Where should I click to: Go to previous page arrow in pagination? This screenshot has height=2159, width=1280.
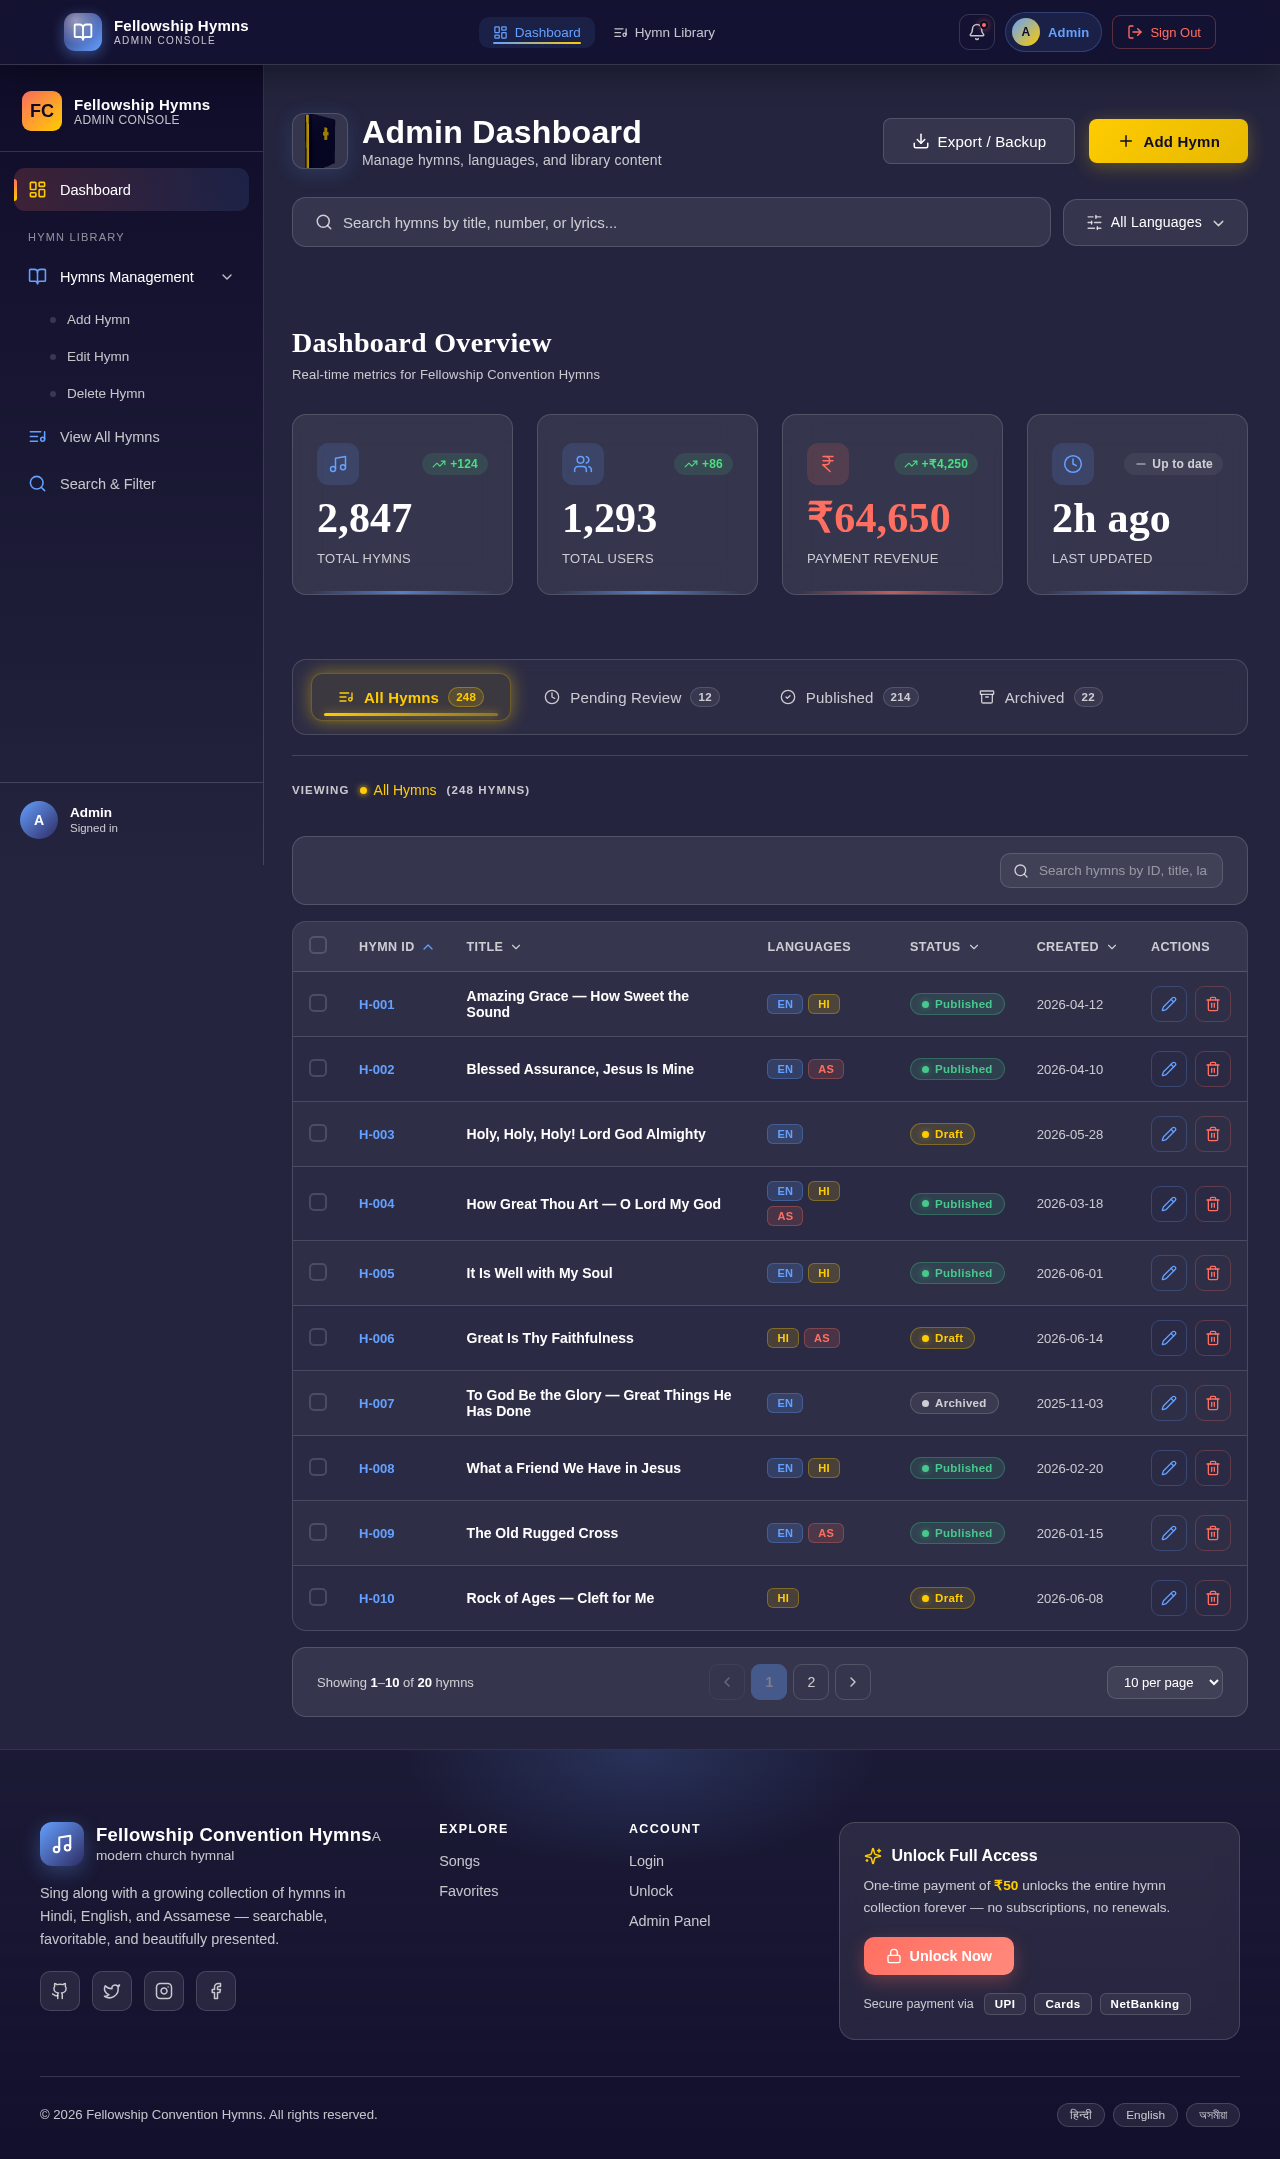(x=727, y=1682)
